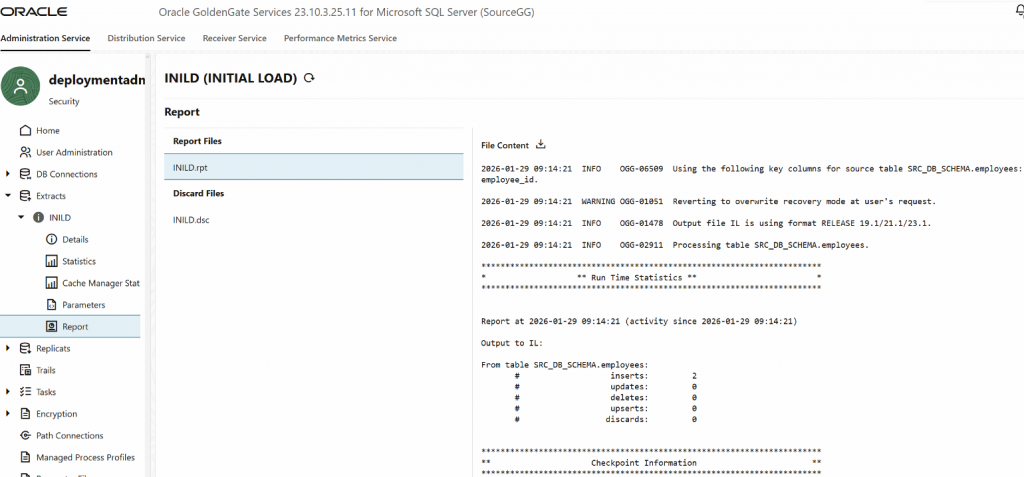
Task: Open Parameters under INILD
Action: pyautogui.click(x=84, y=304)
